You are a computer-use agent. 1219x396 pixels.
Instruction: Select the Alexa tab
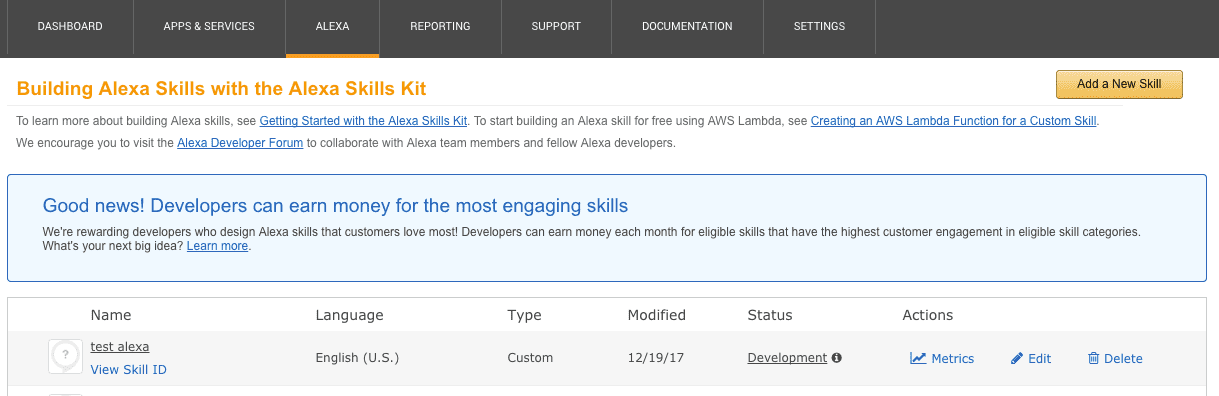(x=333, y=27)
